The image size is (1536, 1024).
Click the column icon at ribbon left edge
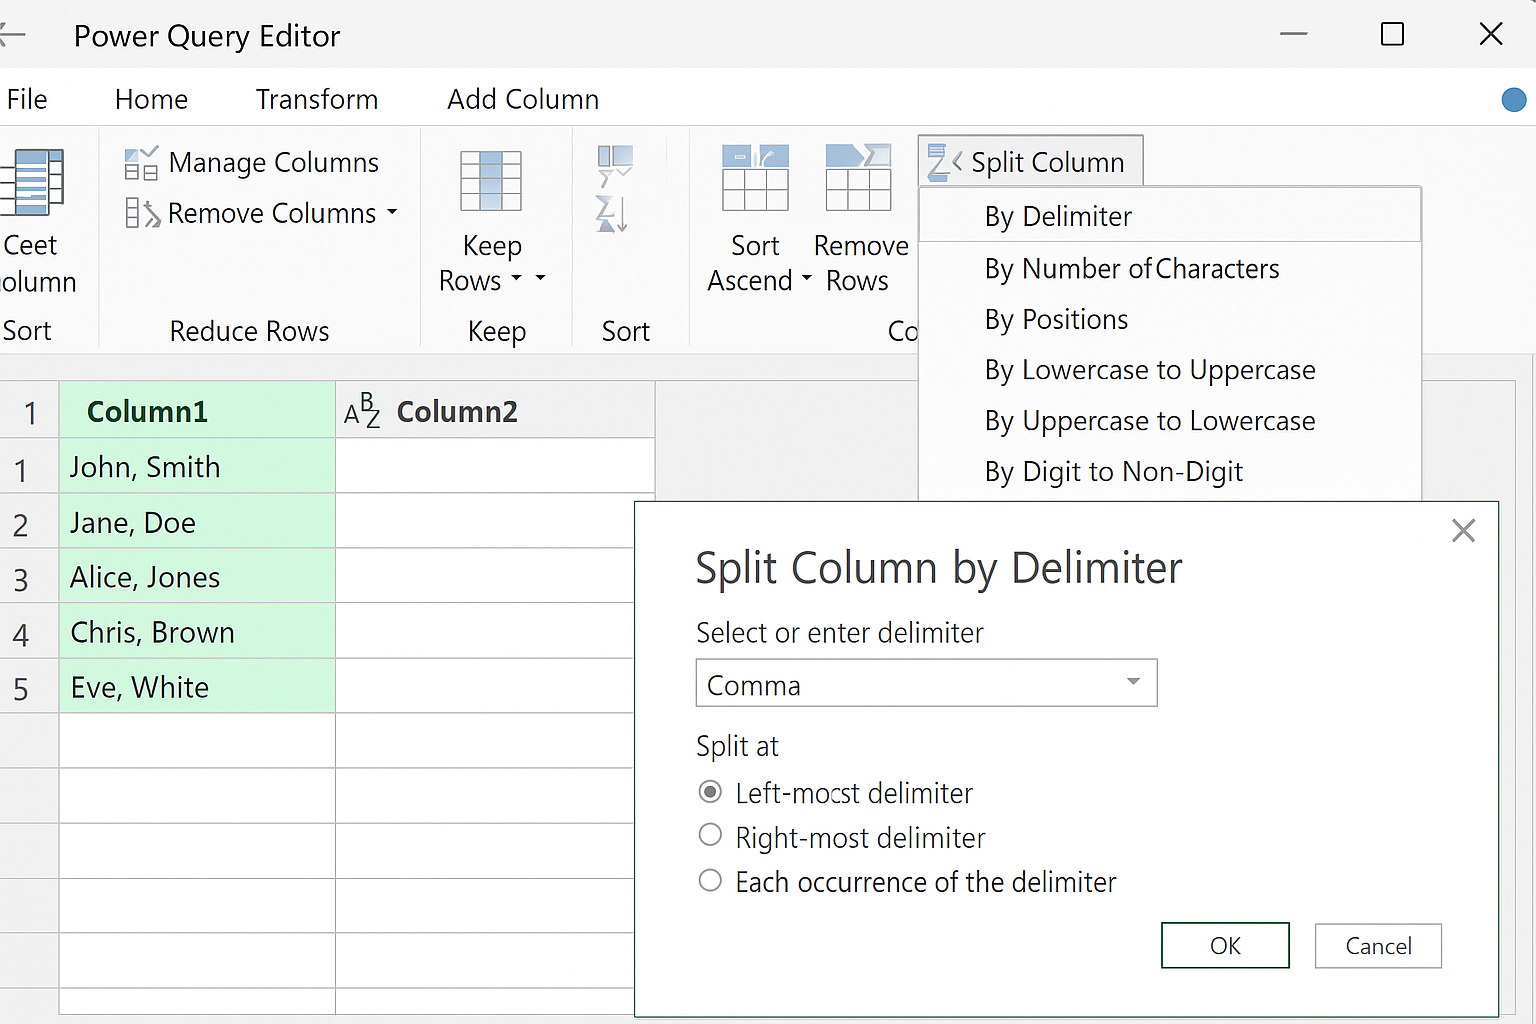tap(32, 182)
